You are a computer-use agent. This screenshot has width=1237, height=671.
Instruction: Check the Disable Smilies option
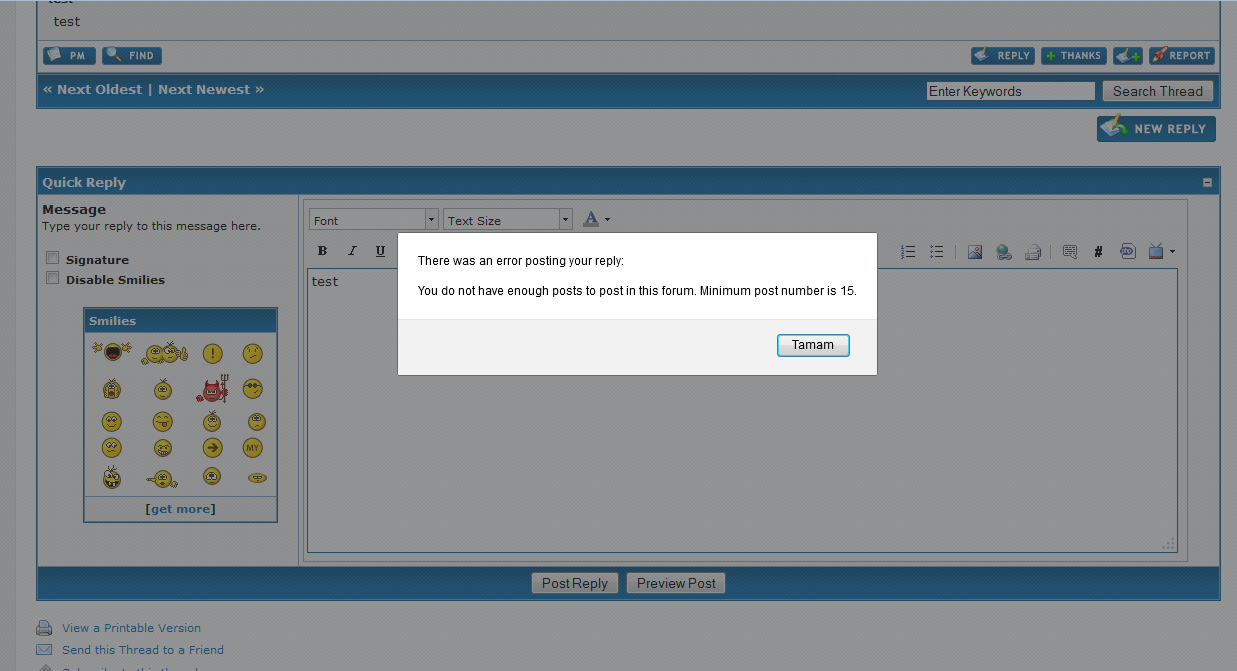[x=53, y=278]
